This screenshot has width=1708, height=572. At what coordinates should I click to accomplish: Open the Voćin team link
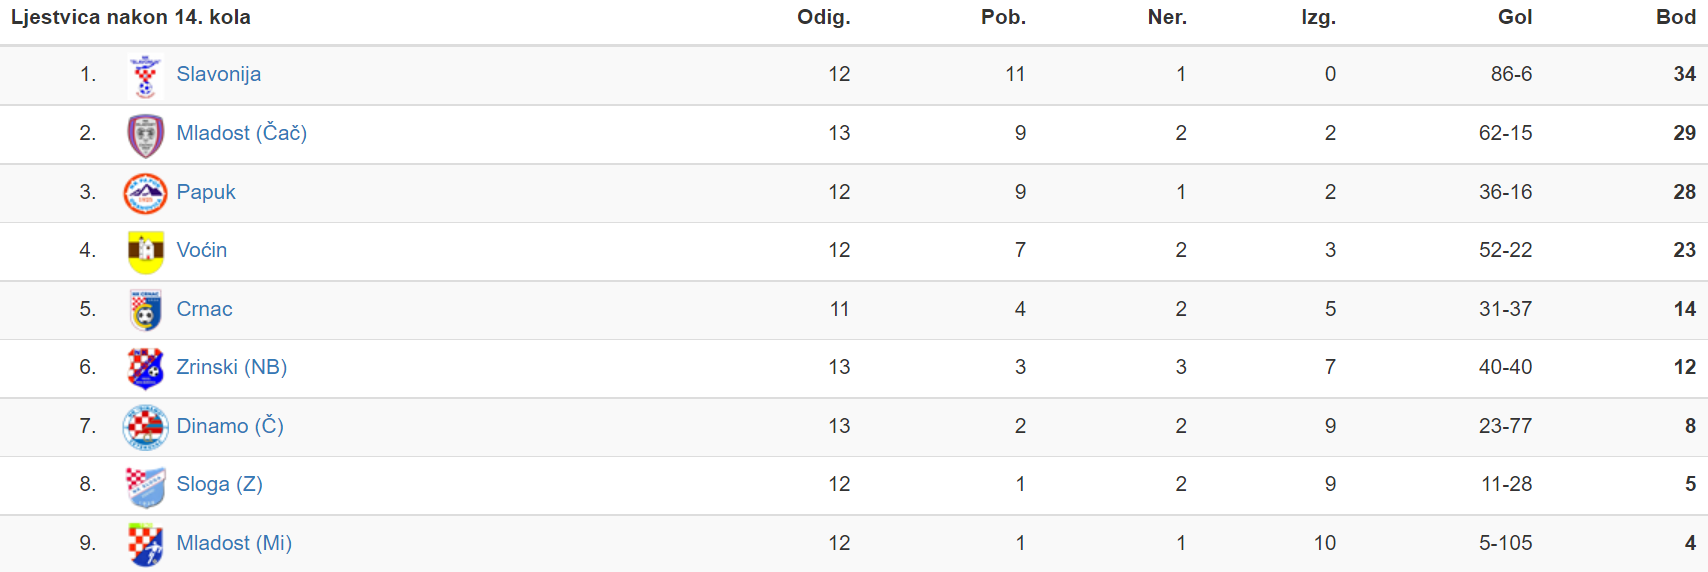[x=202, y=250]
